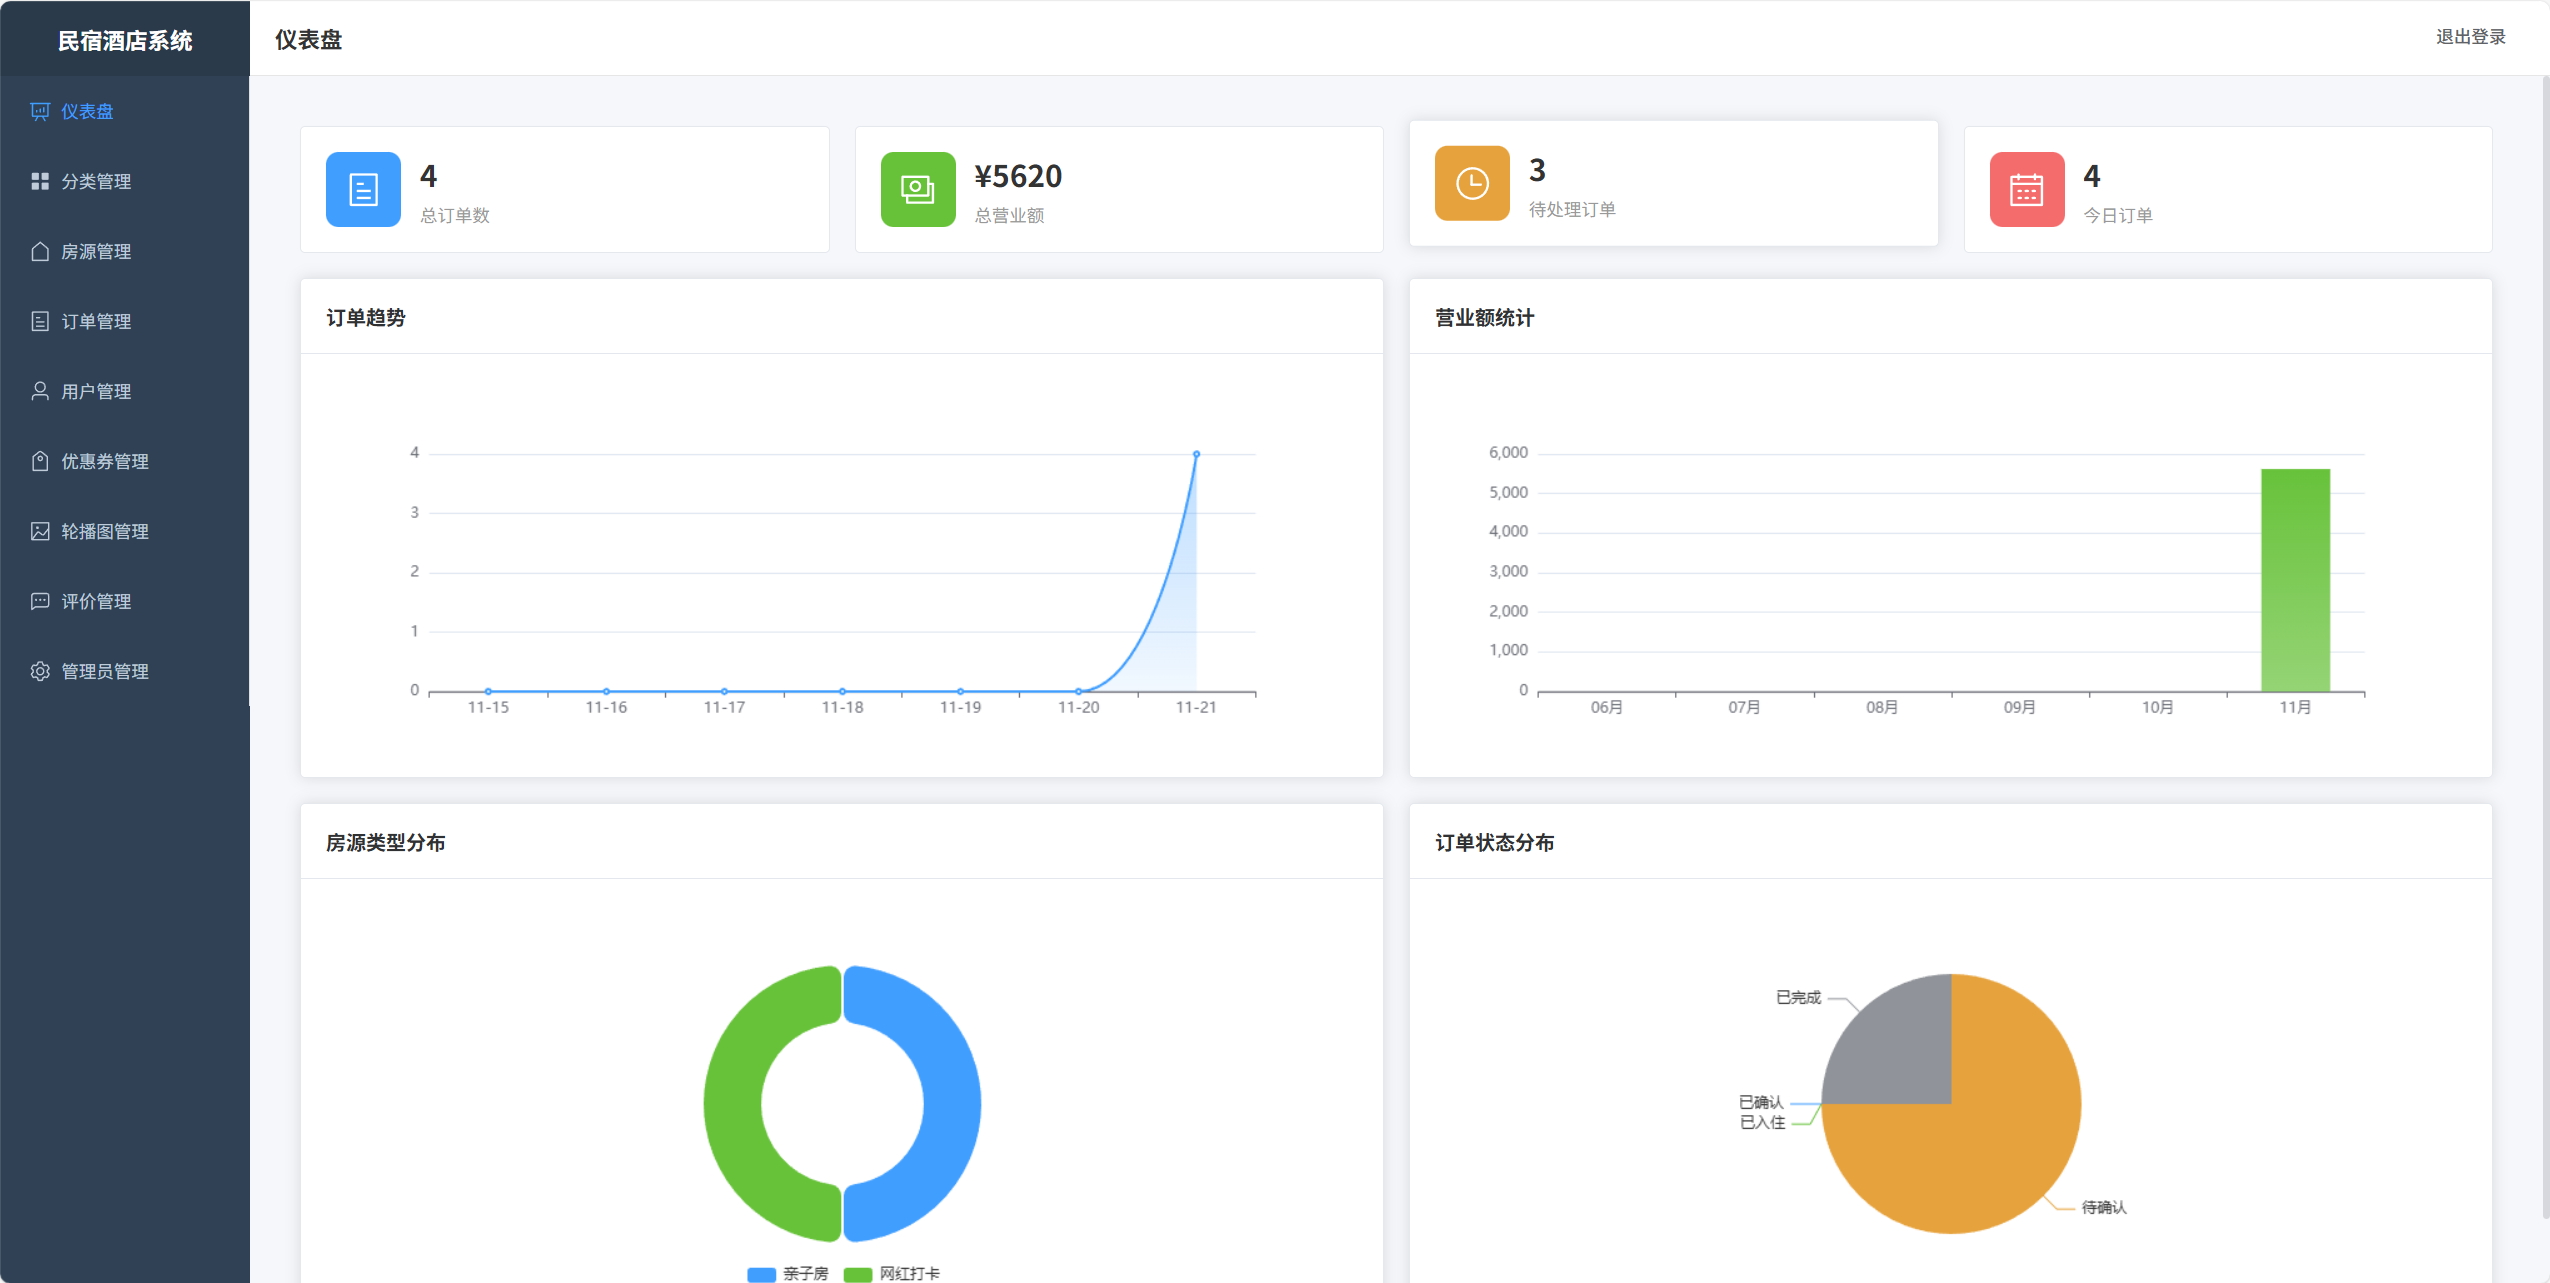The image size is (2550, 1283).
Task: Toggle 网红打卡 legend in room type chart
Action: pos(892,1273)
